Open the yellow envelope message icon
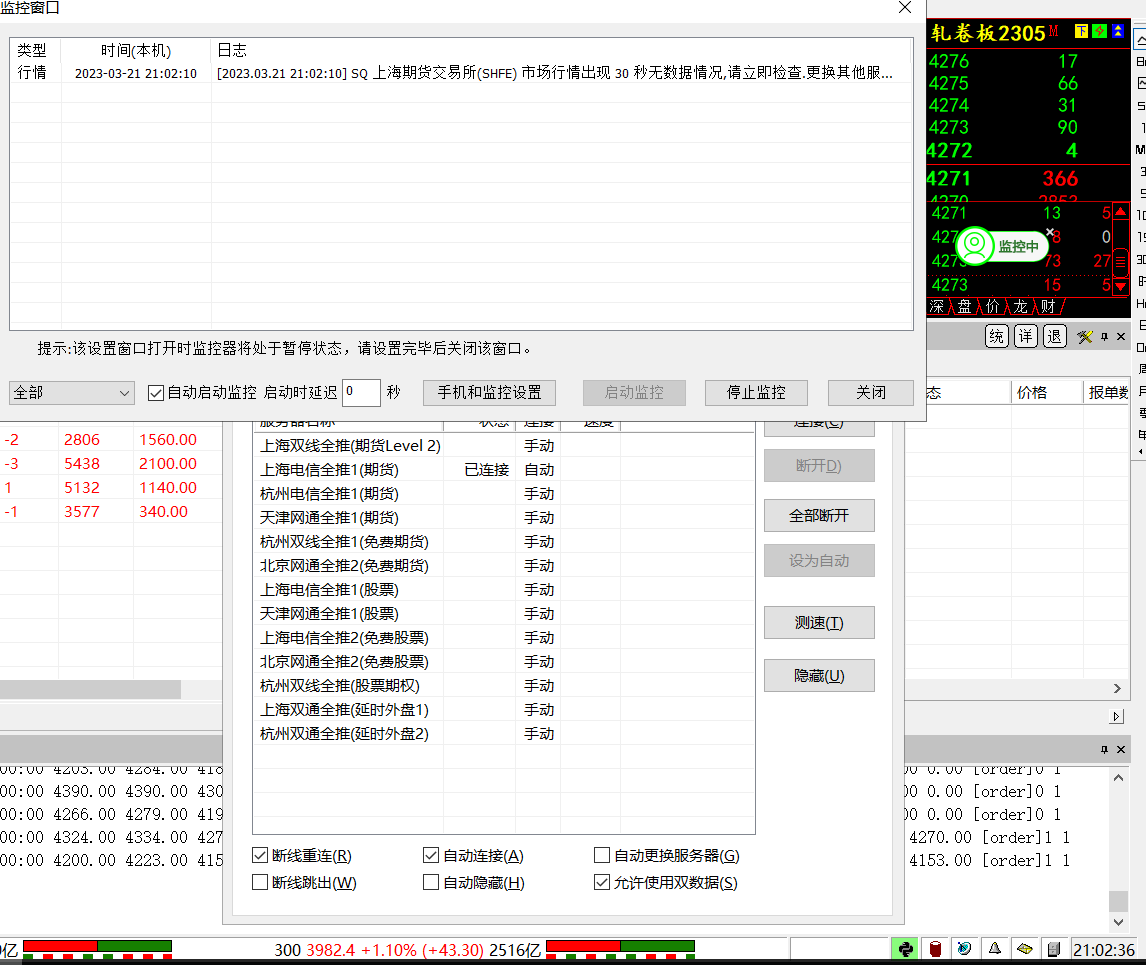Screen dimensions: 1146x965 click(1024, 949)
